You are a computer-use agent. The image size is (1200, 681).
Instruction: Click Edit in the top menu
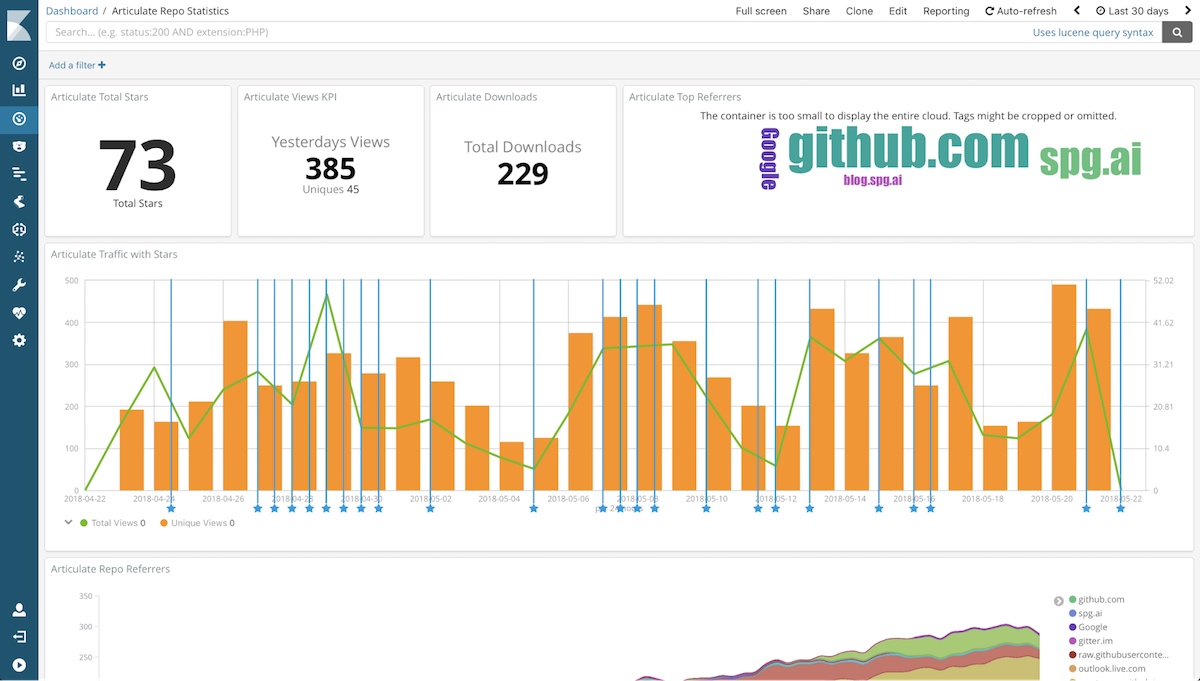898,11
